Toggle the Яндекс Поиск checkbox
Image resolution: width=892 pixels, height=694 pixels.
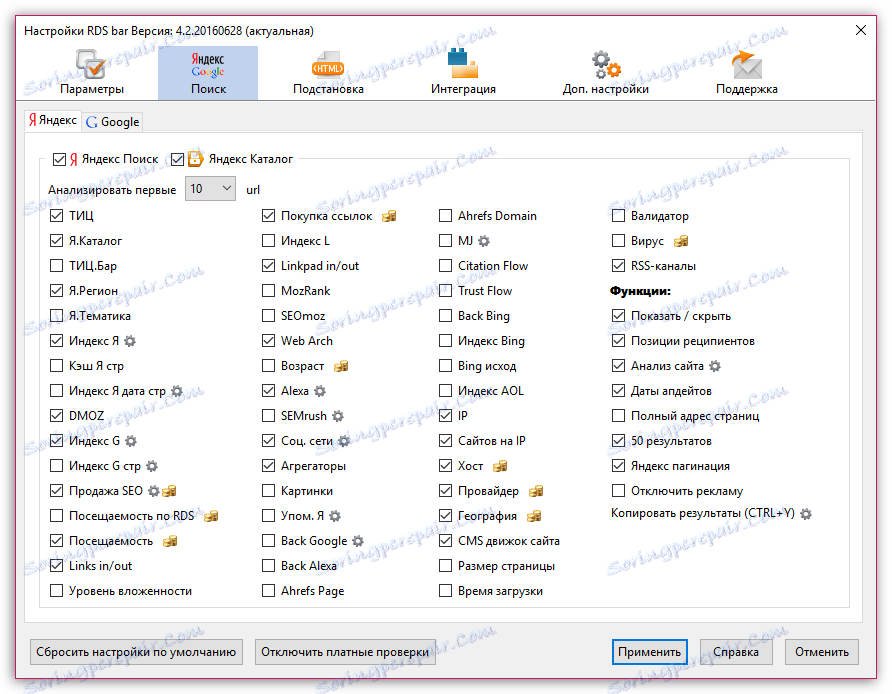point(59,159)
